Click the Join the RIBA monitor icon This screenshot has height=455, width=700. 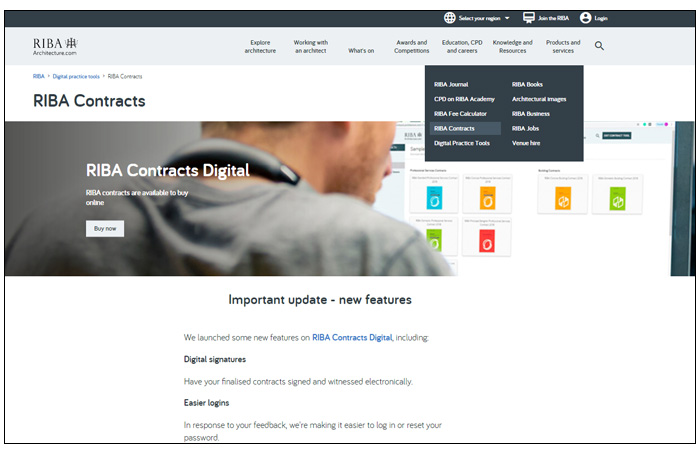point(529,18)
